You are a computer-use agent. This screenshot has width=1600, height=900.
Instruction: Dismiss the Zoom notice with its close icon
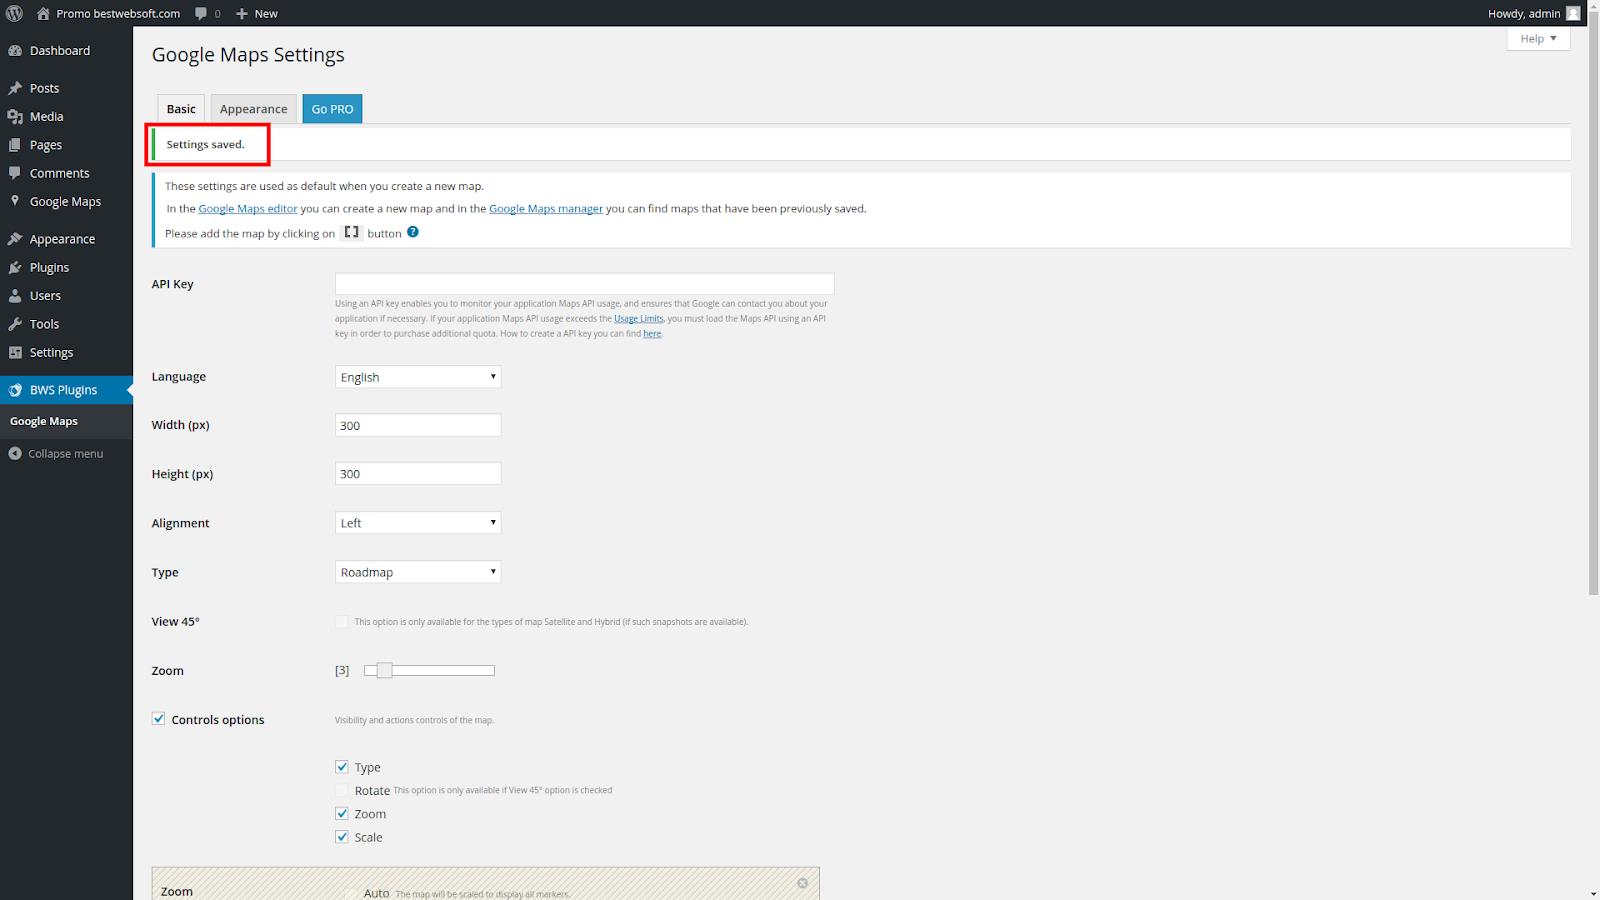coord(802,883)
